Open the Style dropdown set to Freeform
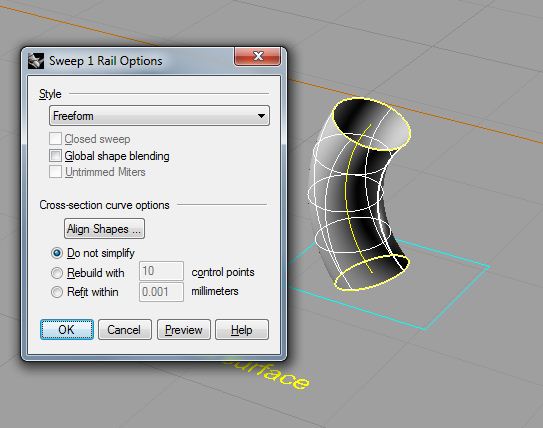 click(x=159, y=116)
